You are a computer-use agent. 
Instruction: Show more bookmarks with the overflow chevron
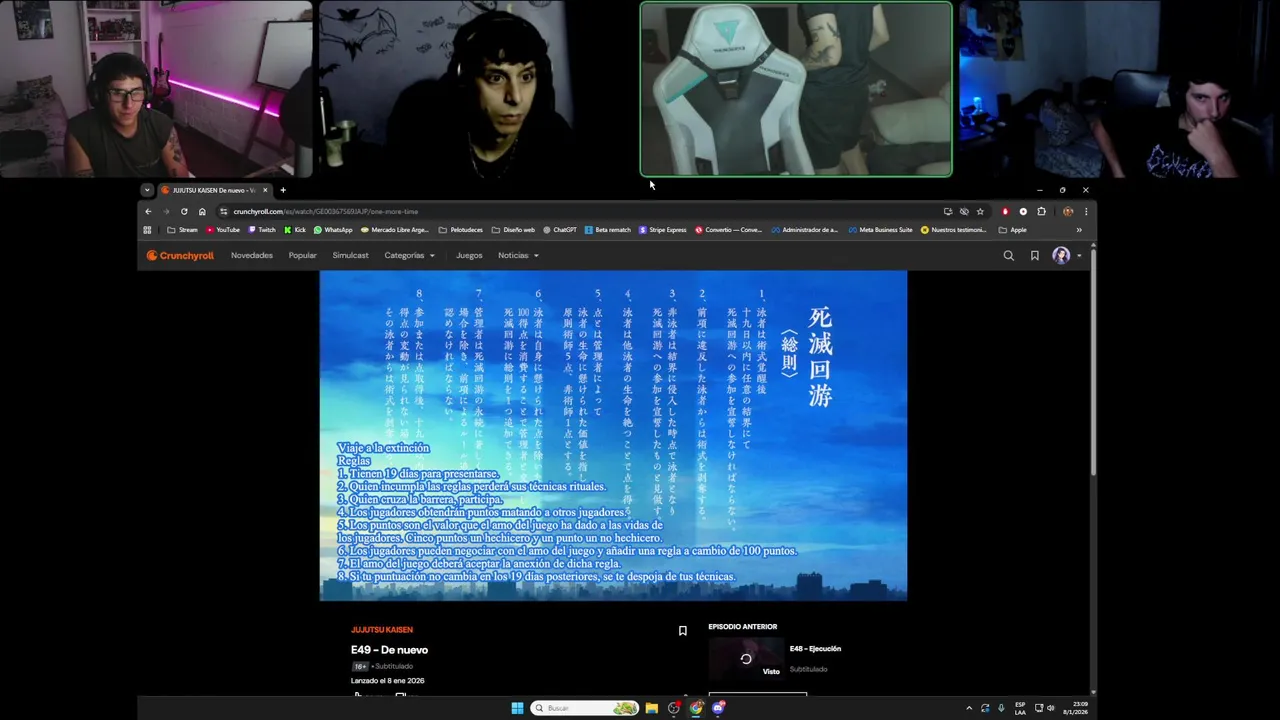coord(1079,230)
